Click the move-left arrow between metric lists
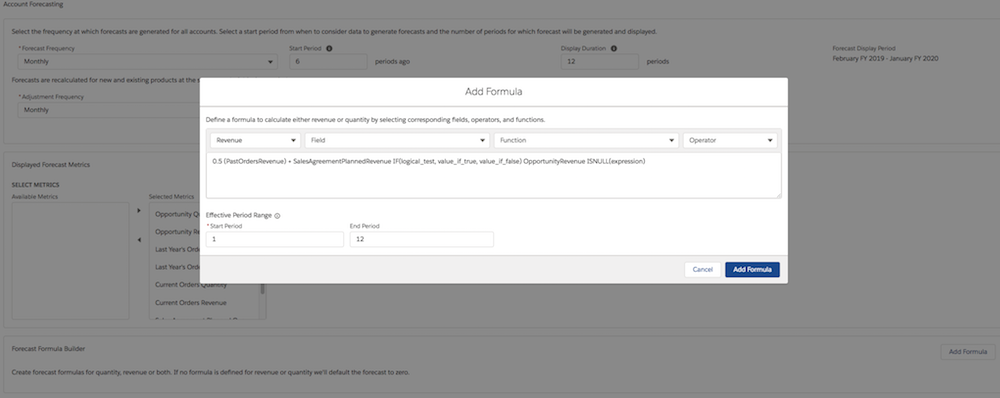Viewport: 1000px width, 398px height. (x=139, y=240)
